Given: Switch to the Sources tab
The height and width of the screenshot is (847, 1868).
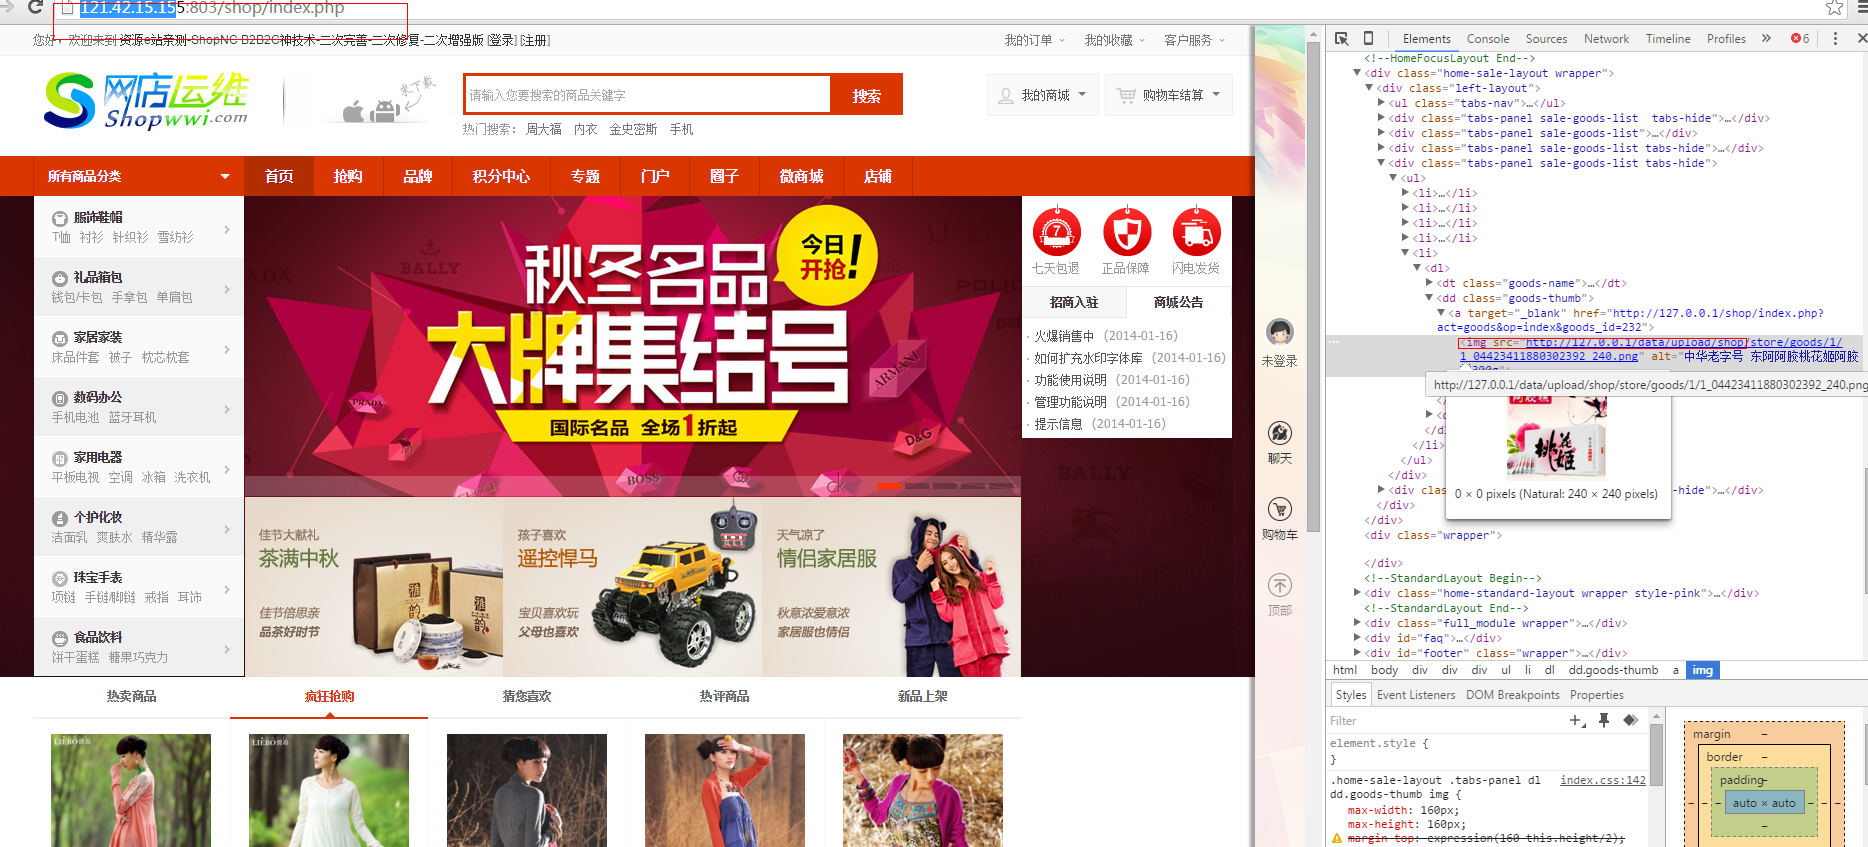Looking at the screenshot, I should coord(1546,39).
